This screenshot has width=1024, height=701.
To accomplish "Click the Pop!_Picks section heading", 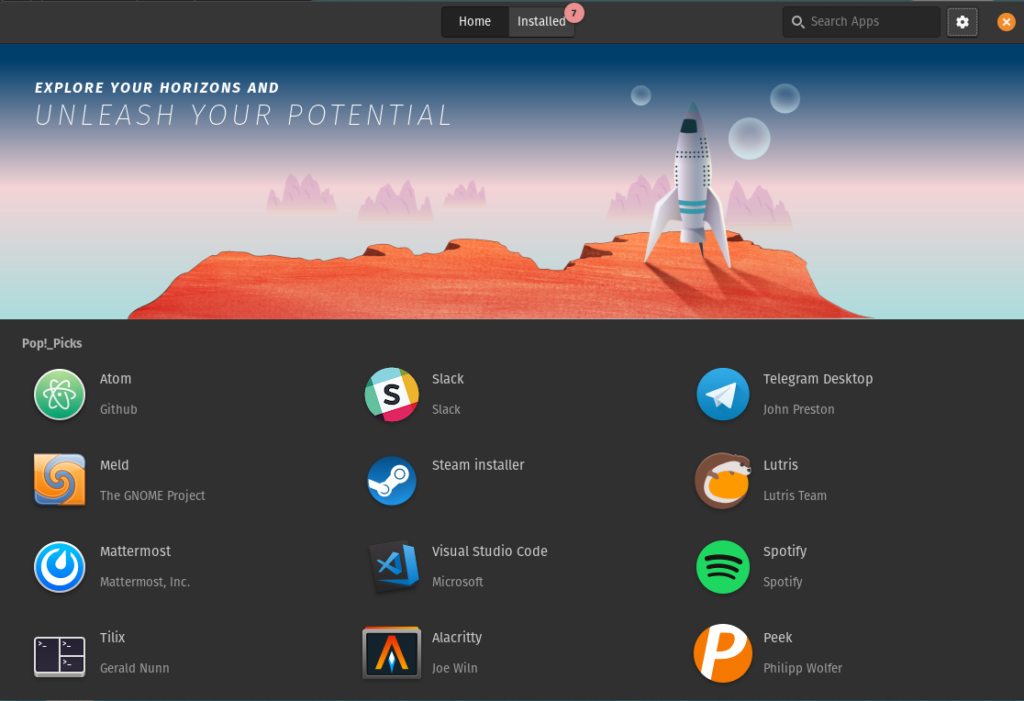I will (x=52, y=344).
